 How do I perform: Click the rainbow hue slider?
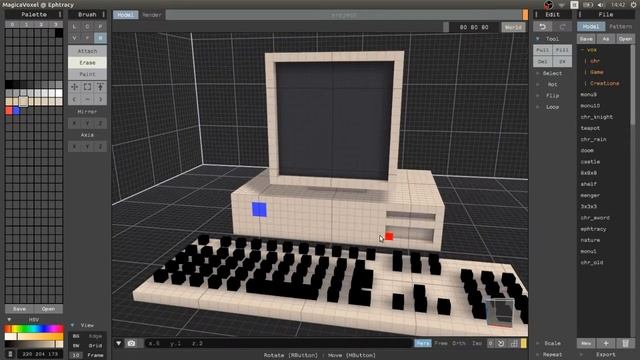coord(34,329)
